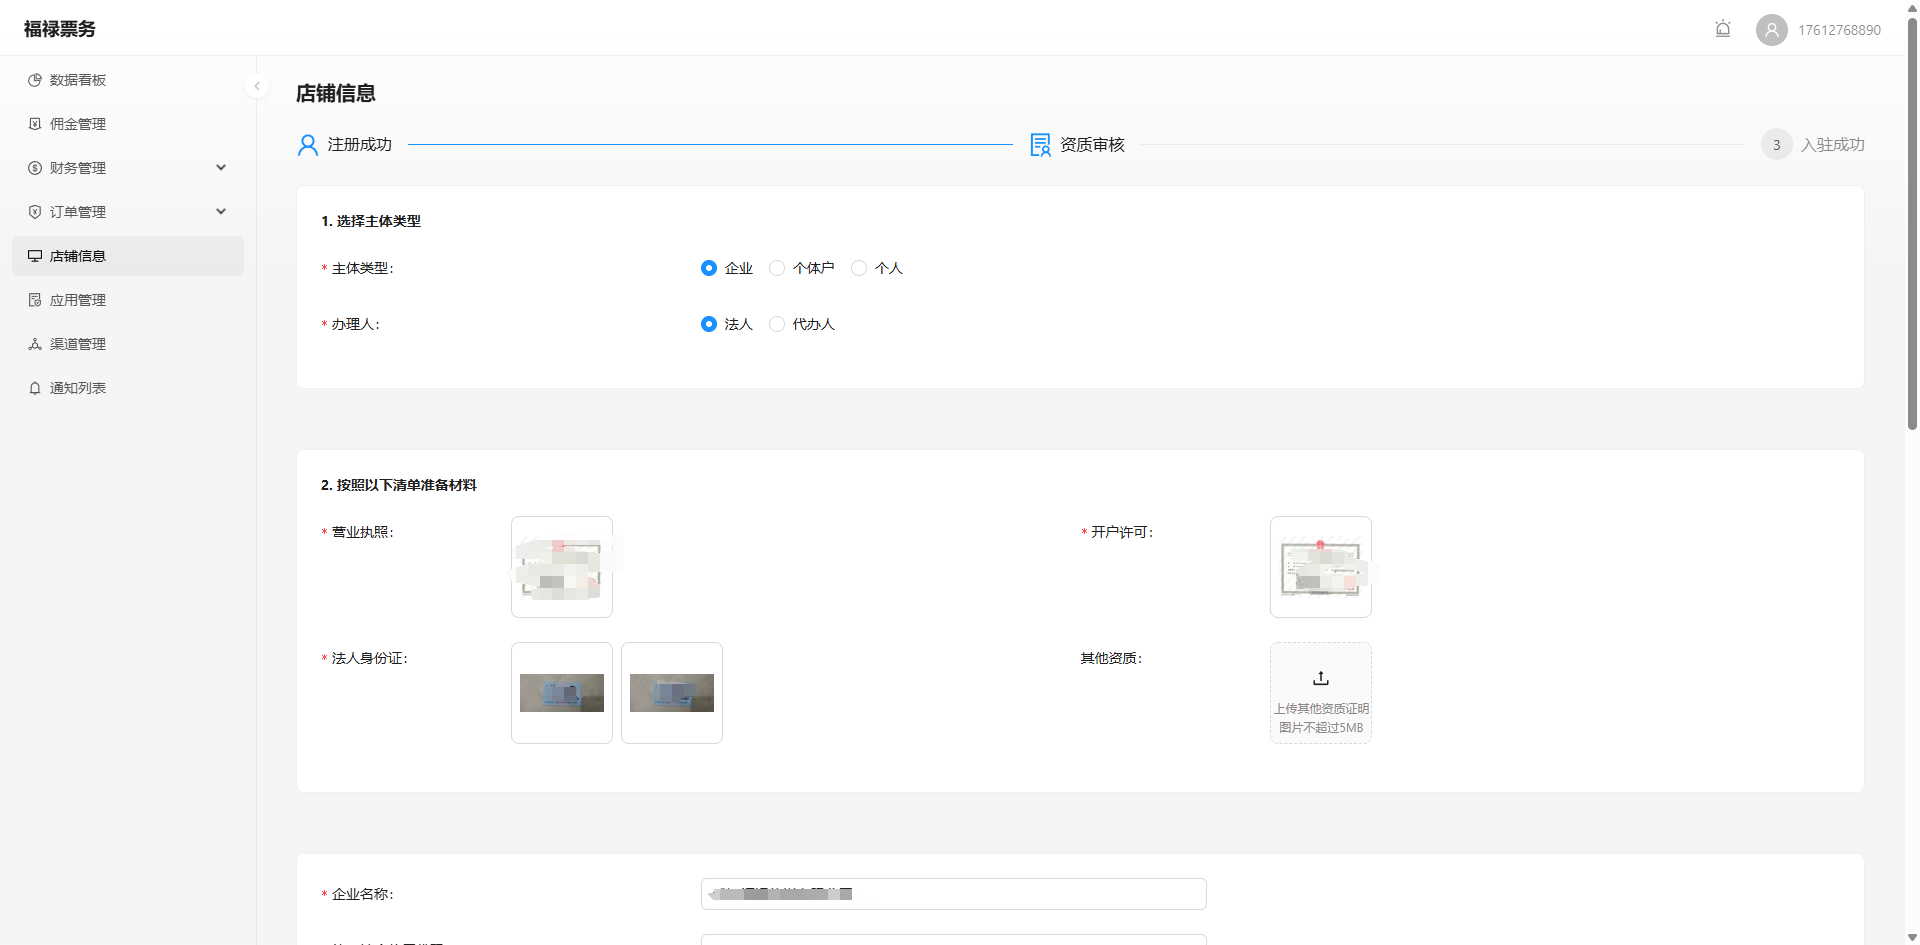Screen dimensions: 1920x945
Task: Choose 代办人 as the handler
Action: 777,324
